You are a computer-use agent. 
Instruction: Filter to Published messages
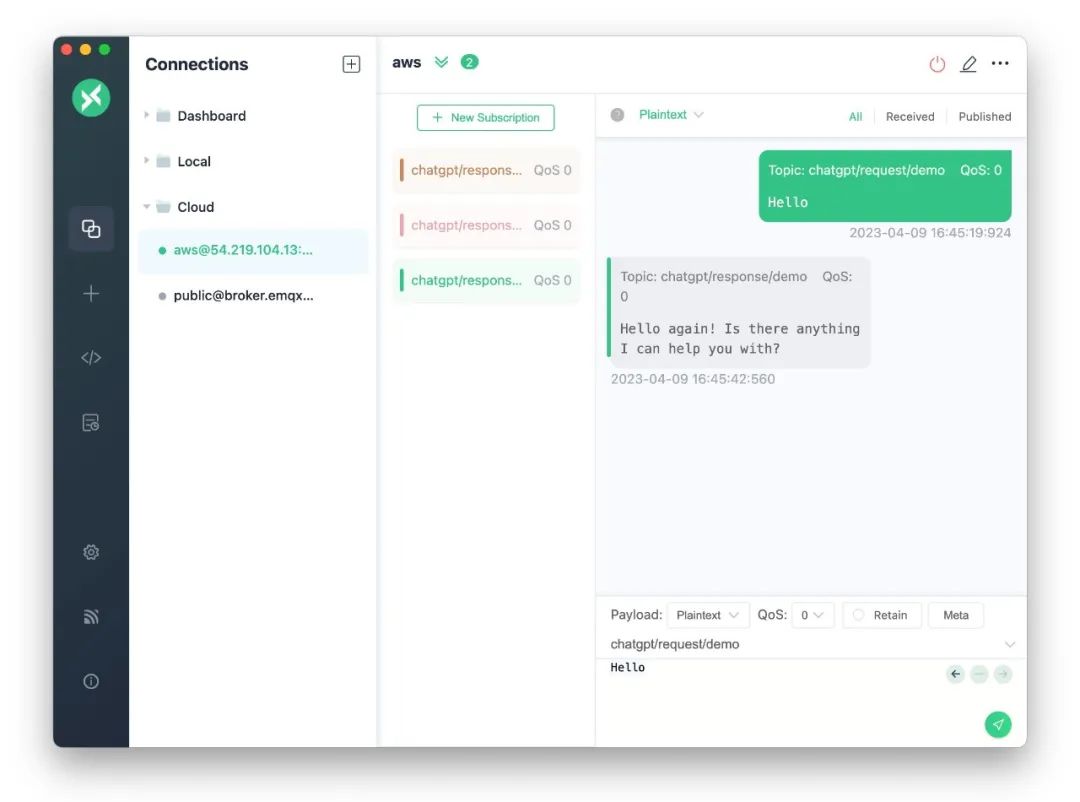click(x=985, y=116)
